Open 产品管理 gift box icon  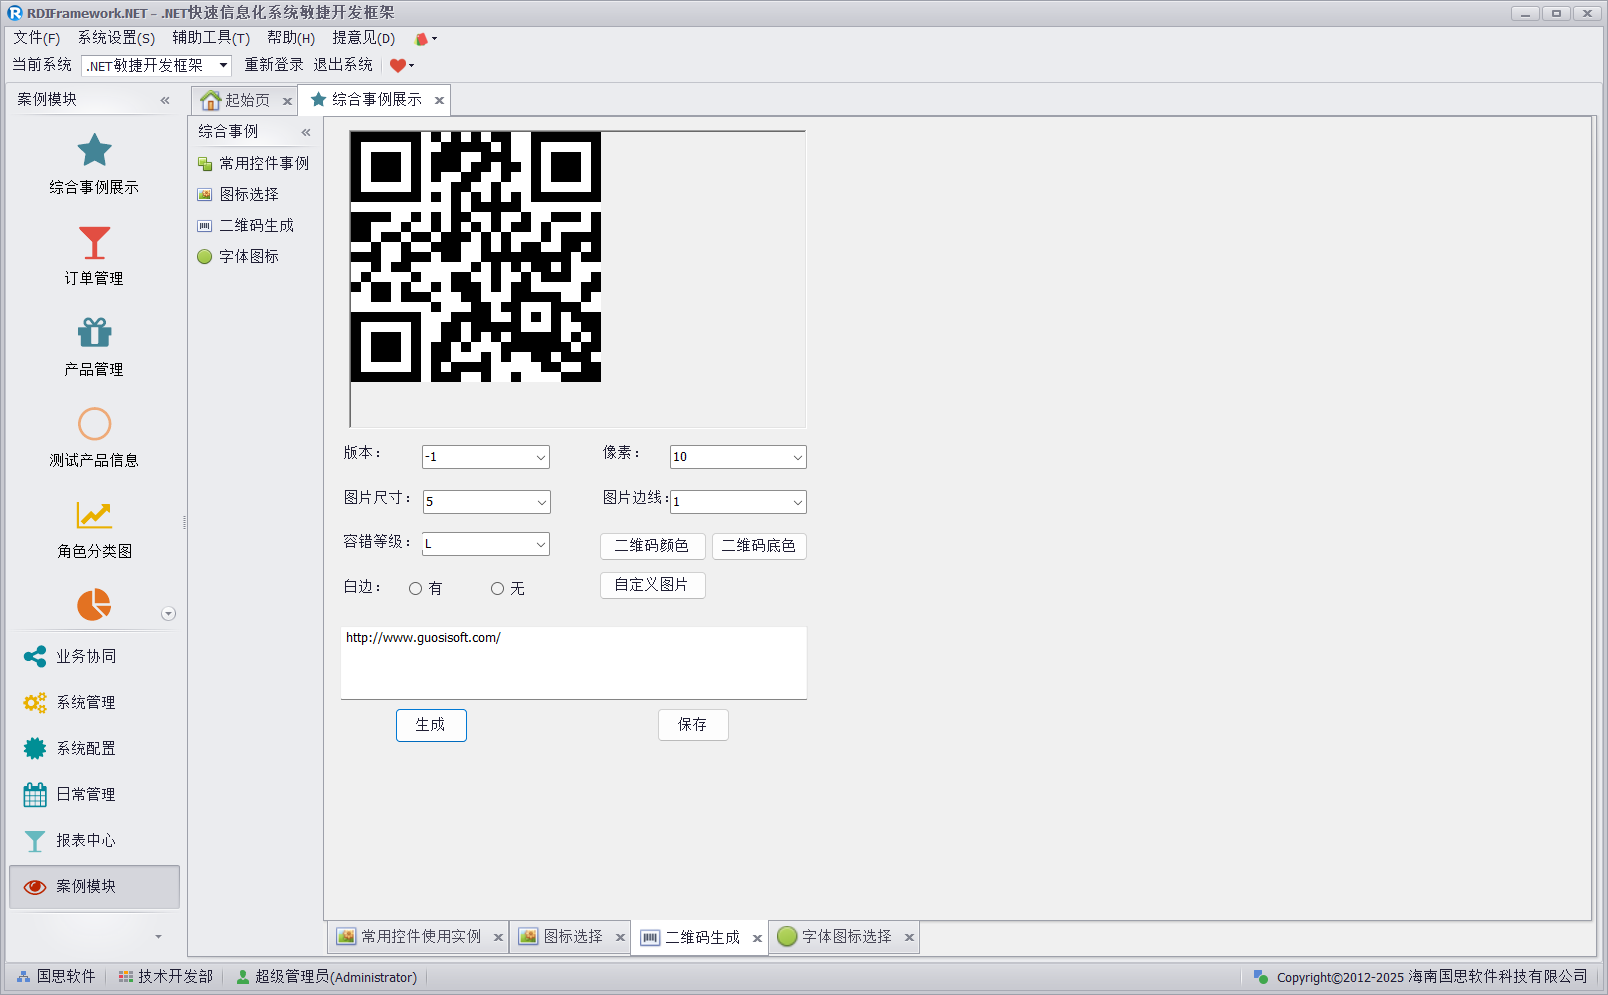94,333
